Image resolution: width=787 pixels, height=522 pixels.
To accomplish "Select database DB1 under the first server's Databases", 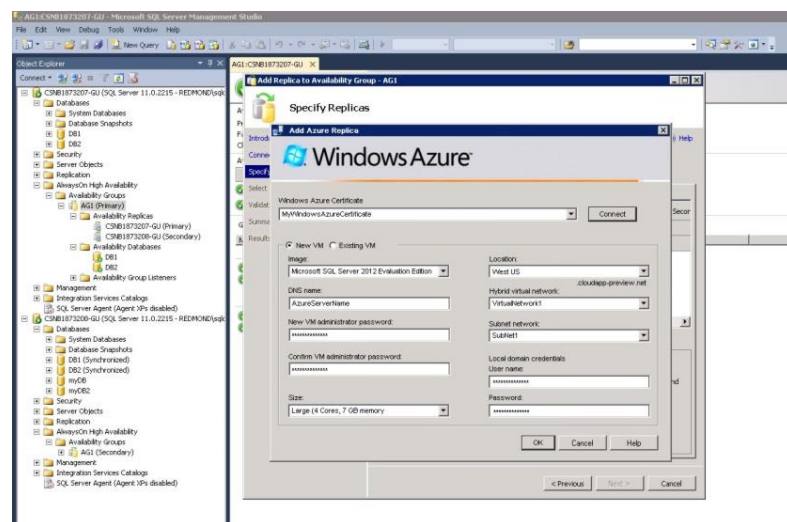I will pos(74,134).
